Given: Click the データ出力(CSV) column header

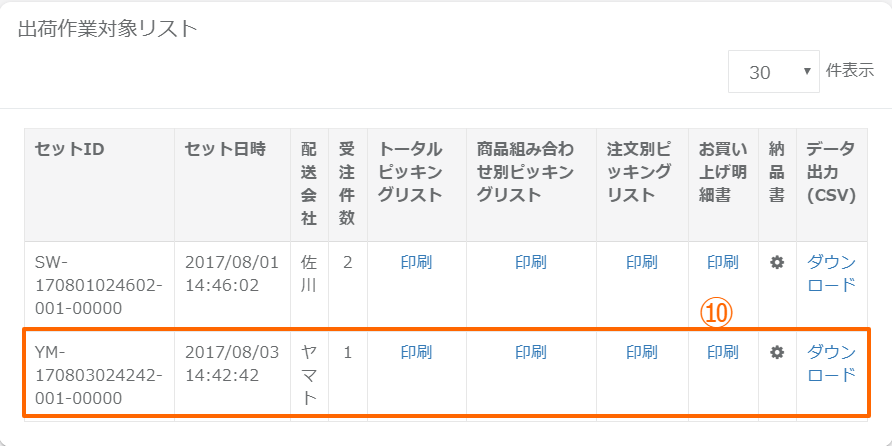Looking at the screenshot, I should point(831,172).
